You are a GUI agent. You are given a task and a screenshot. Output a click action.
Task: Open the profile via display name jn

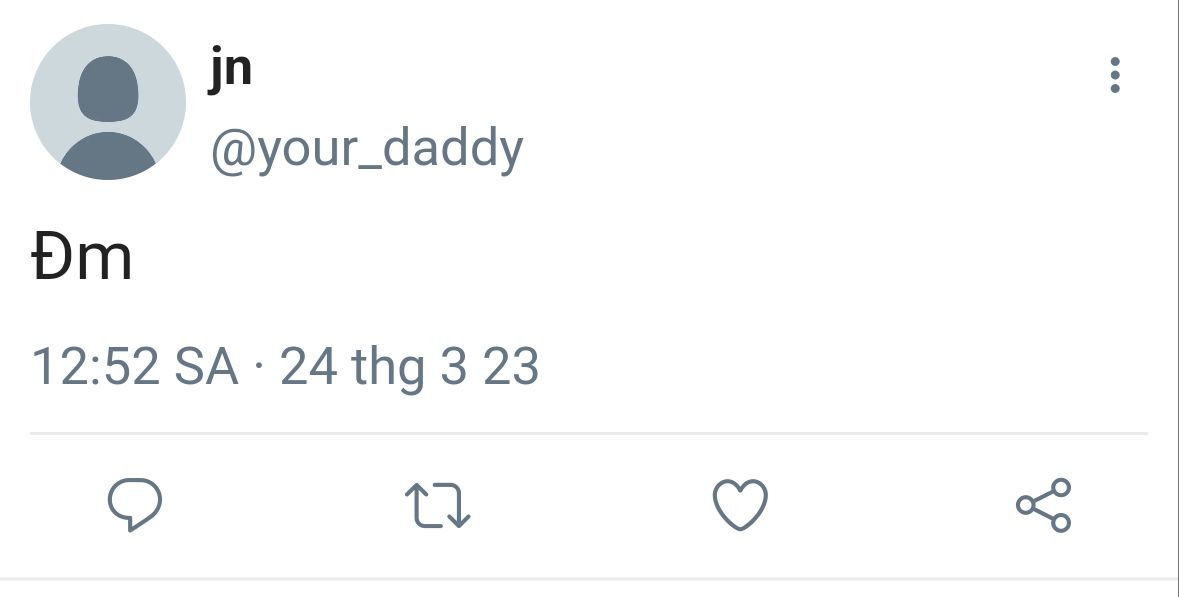click(x=230, y=70)
